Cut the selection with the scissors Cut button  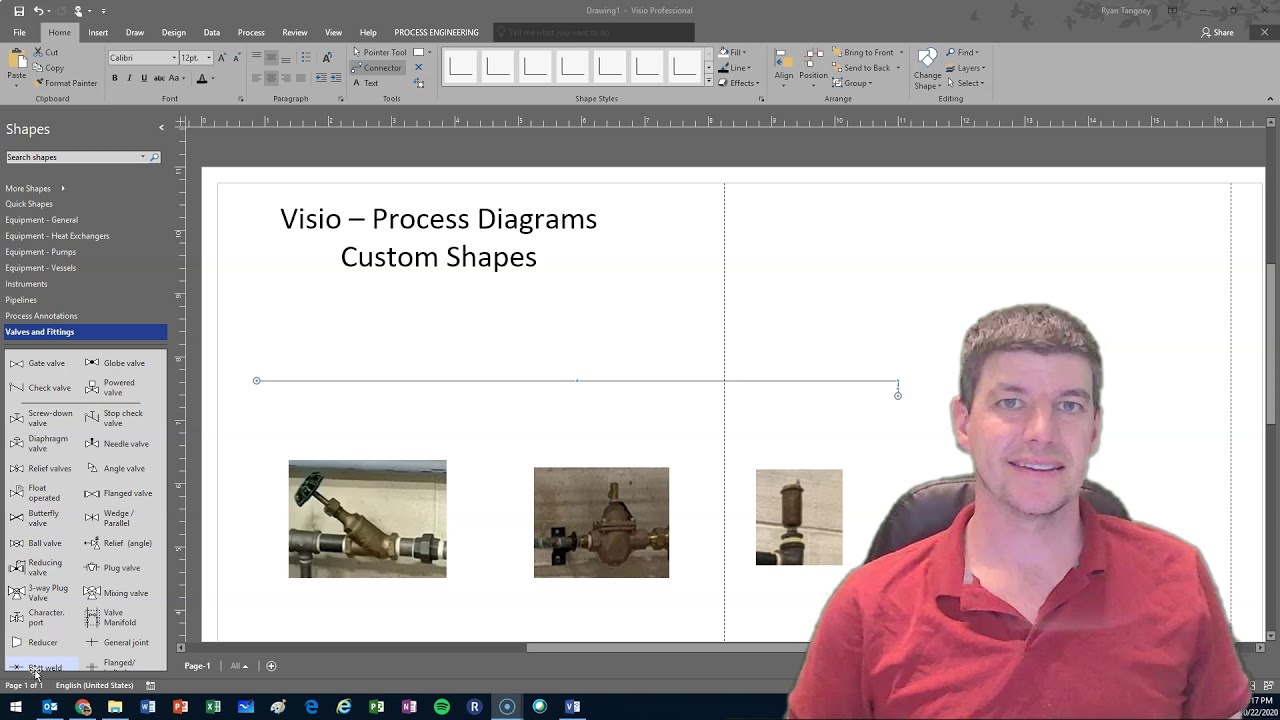tap(46, 52)
